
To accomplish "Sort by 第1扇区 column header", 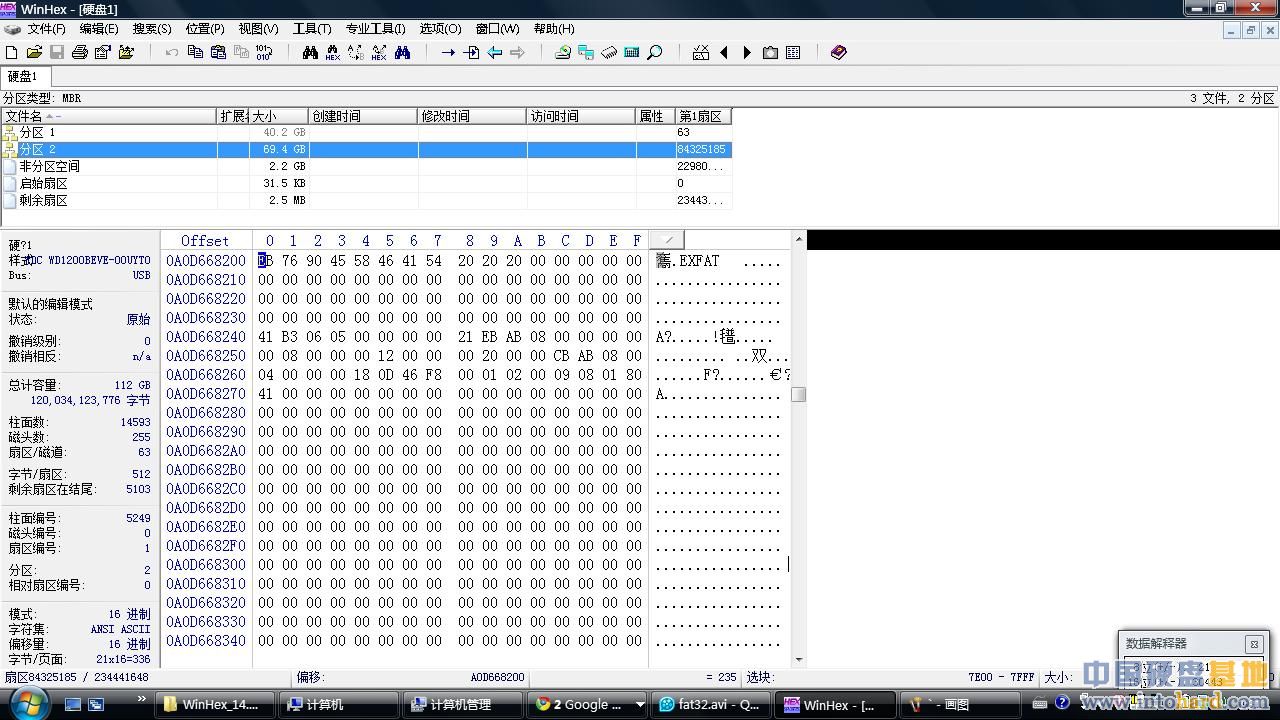I will coord(704,116).
